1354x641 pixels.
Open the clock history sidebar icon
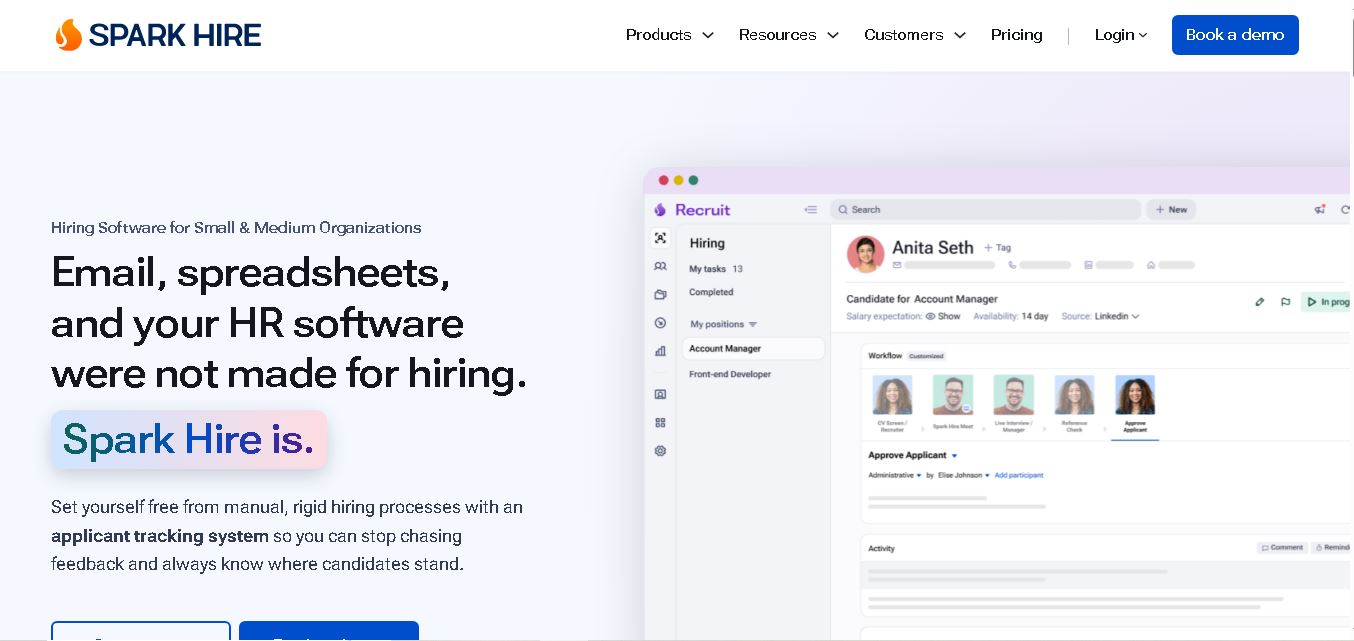(660, 322)
